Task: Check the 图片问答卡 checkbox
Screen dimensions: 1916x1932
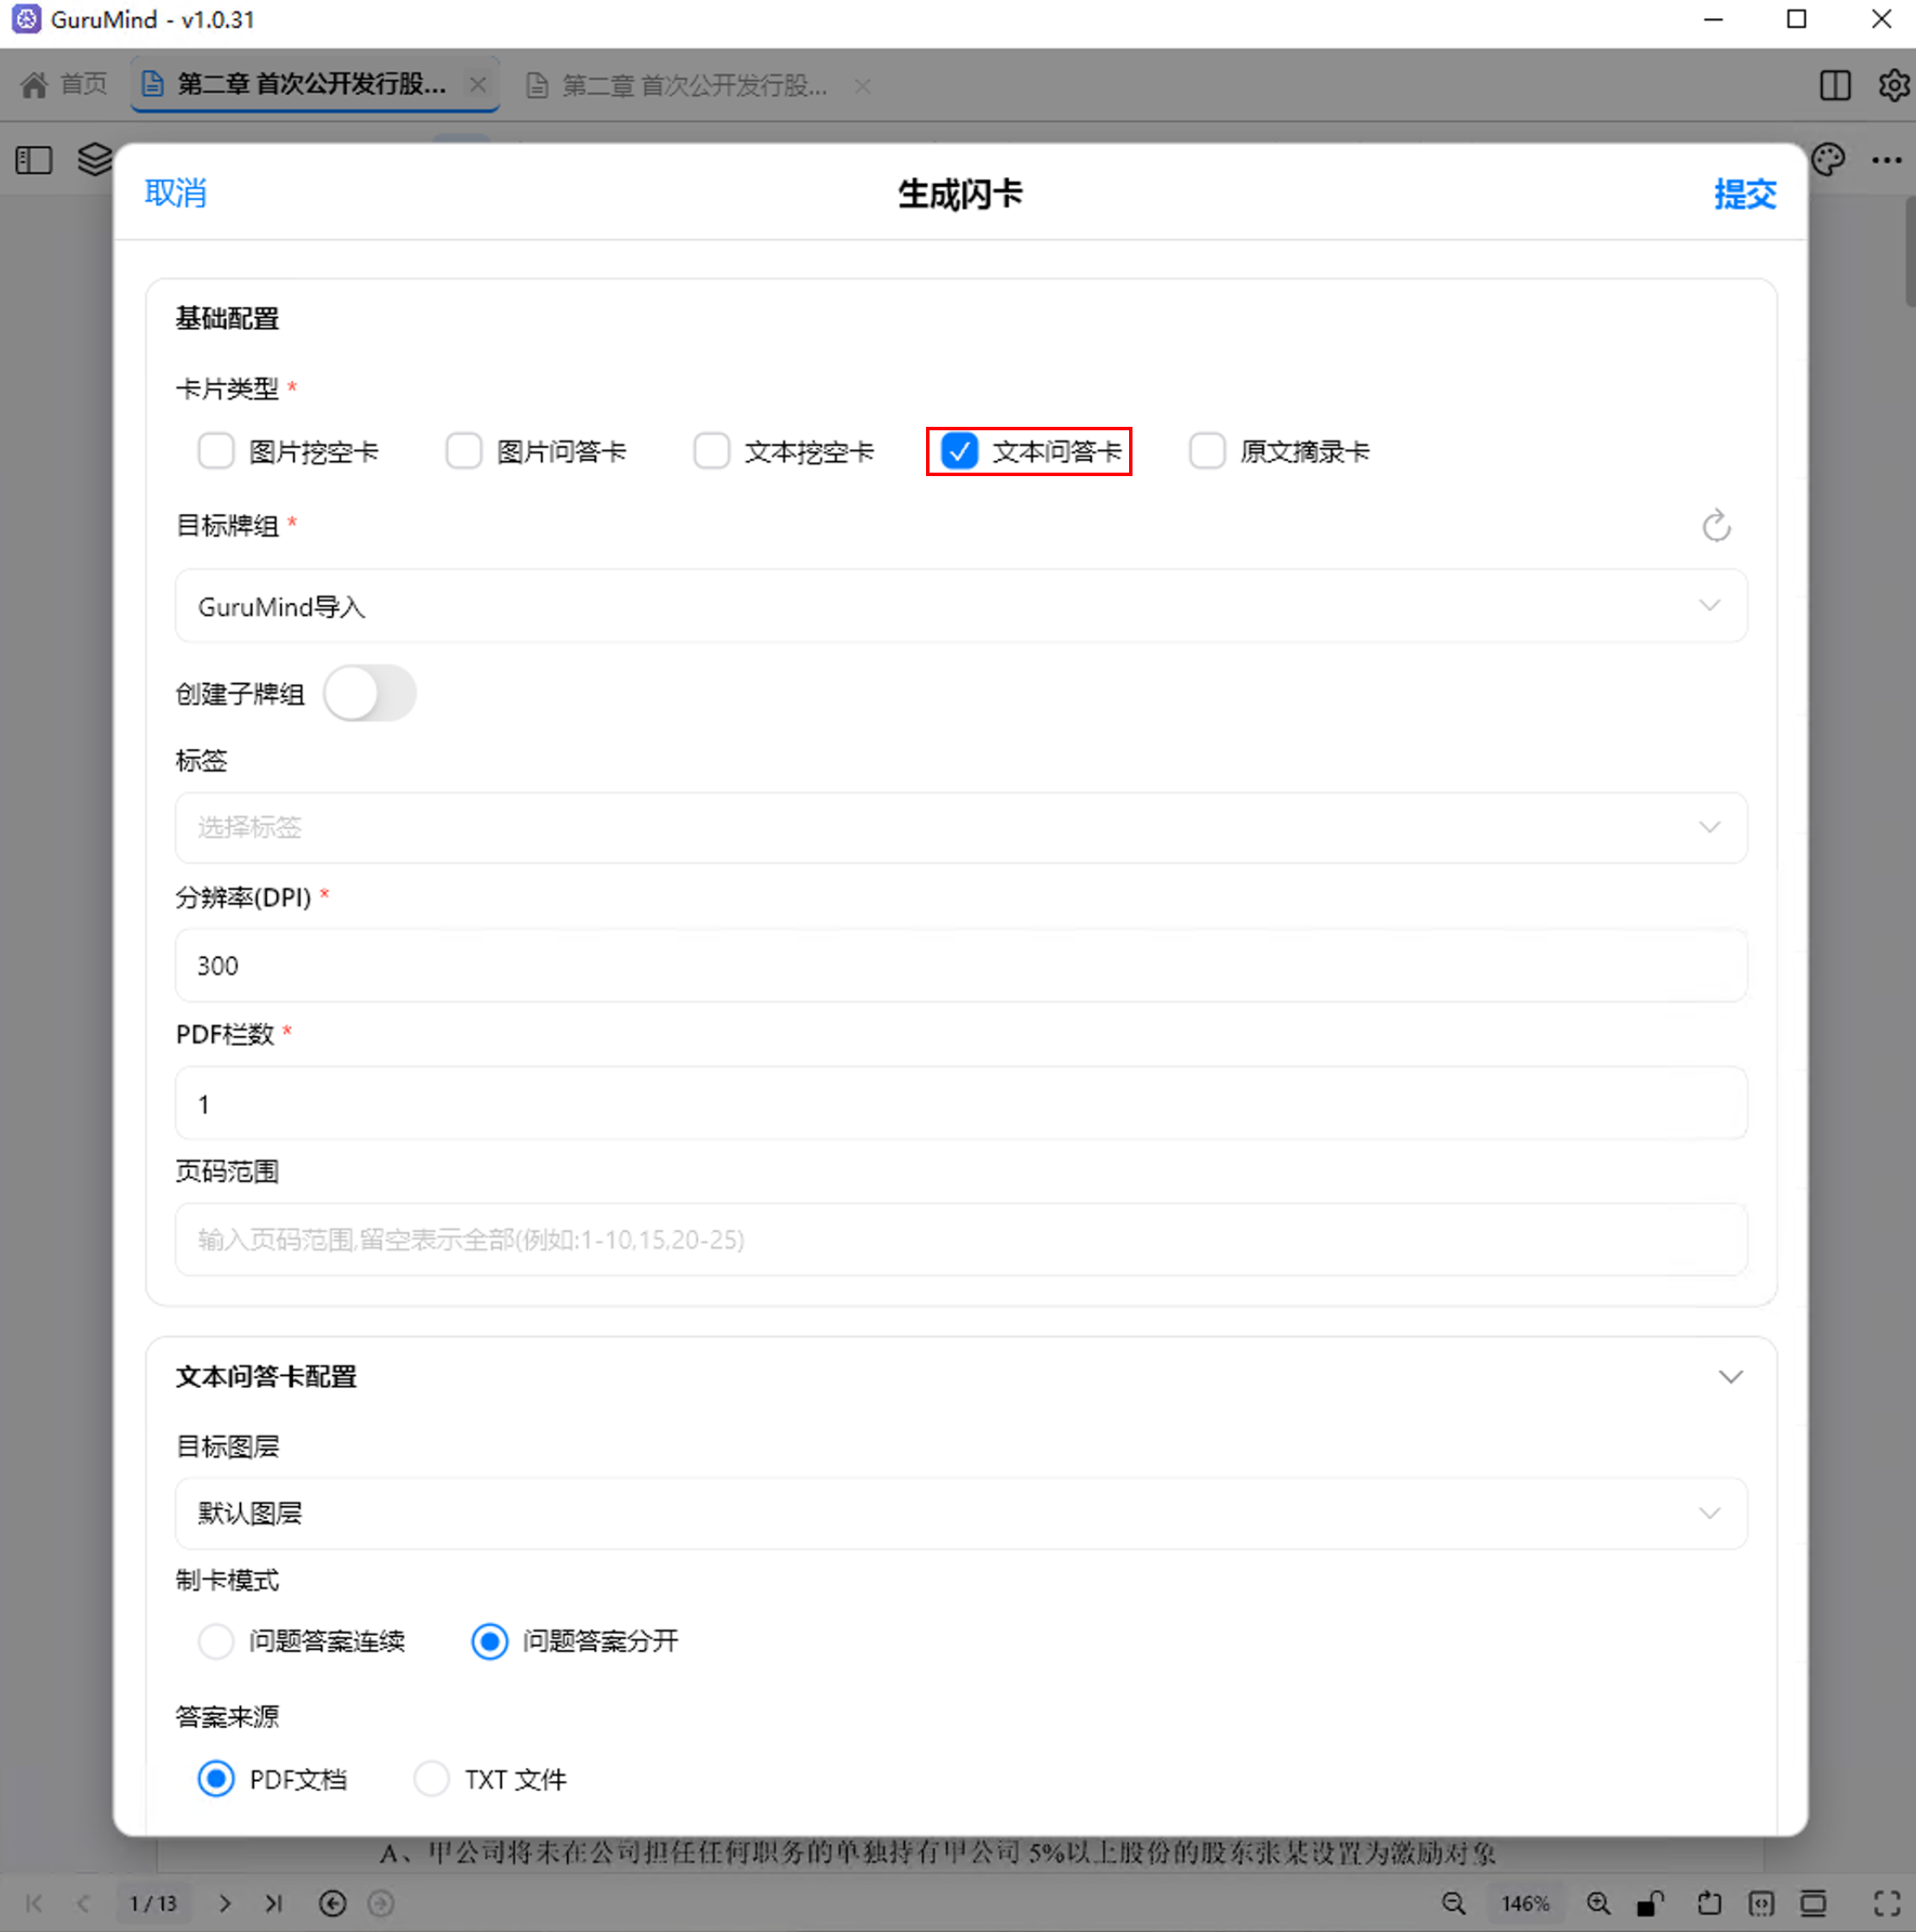Action: coord(464,451)
